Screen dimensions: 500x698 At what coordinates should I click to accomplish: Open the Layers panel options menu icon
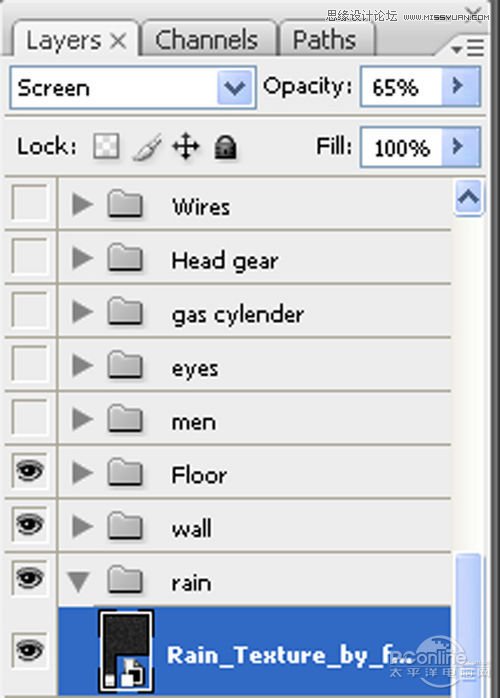[x=468, y=48]
